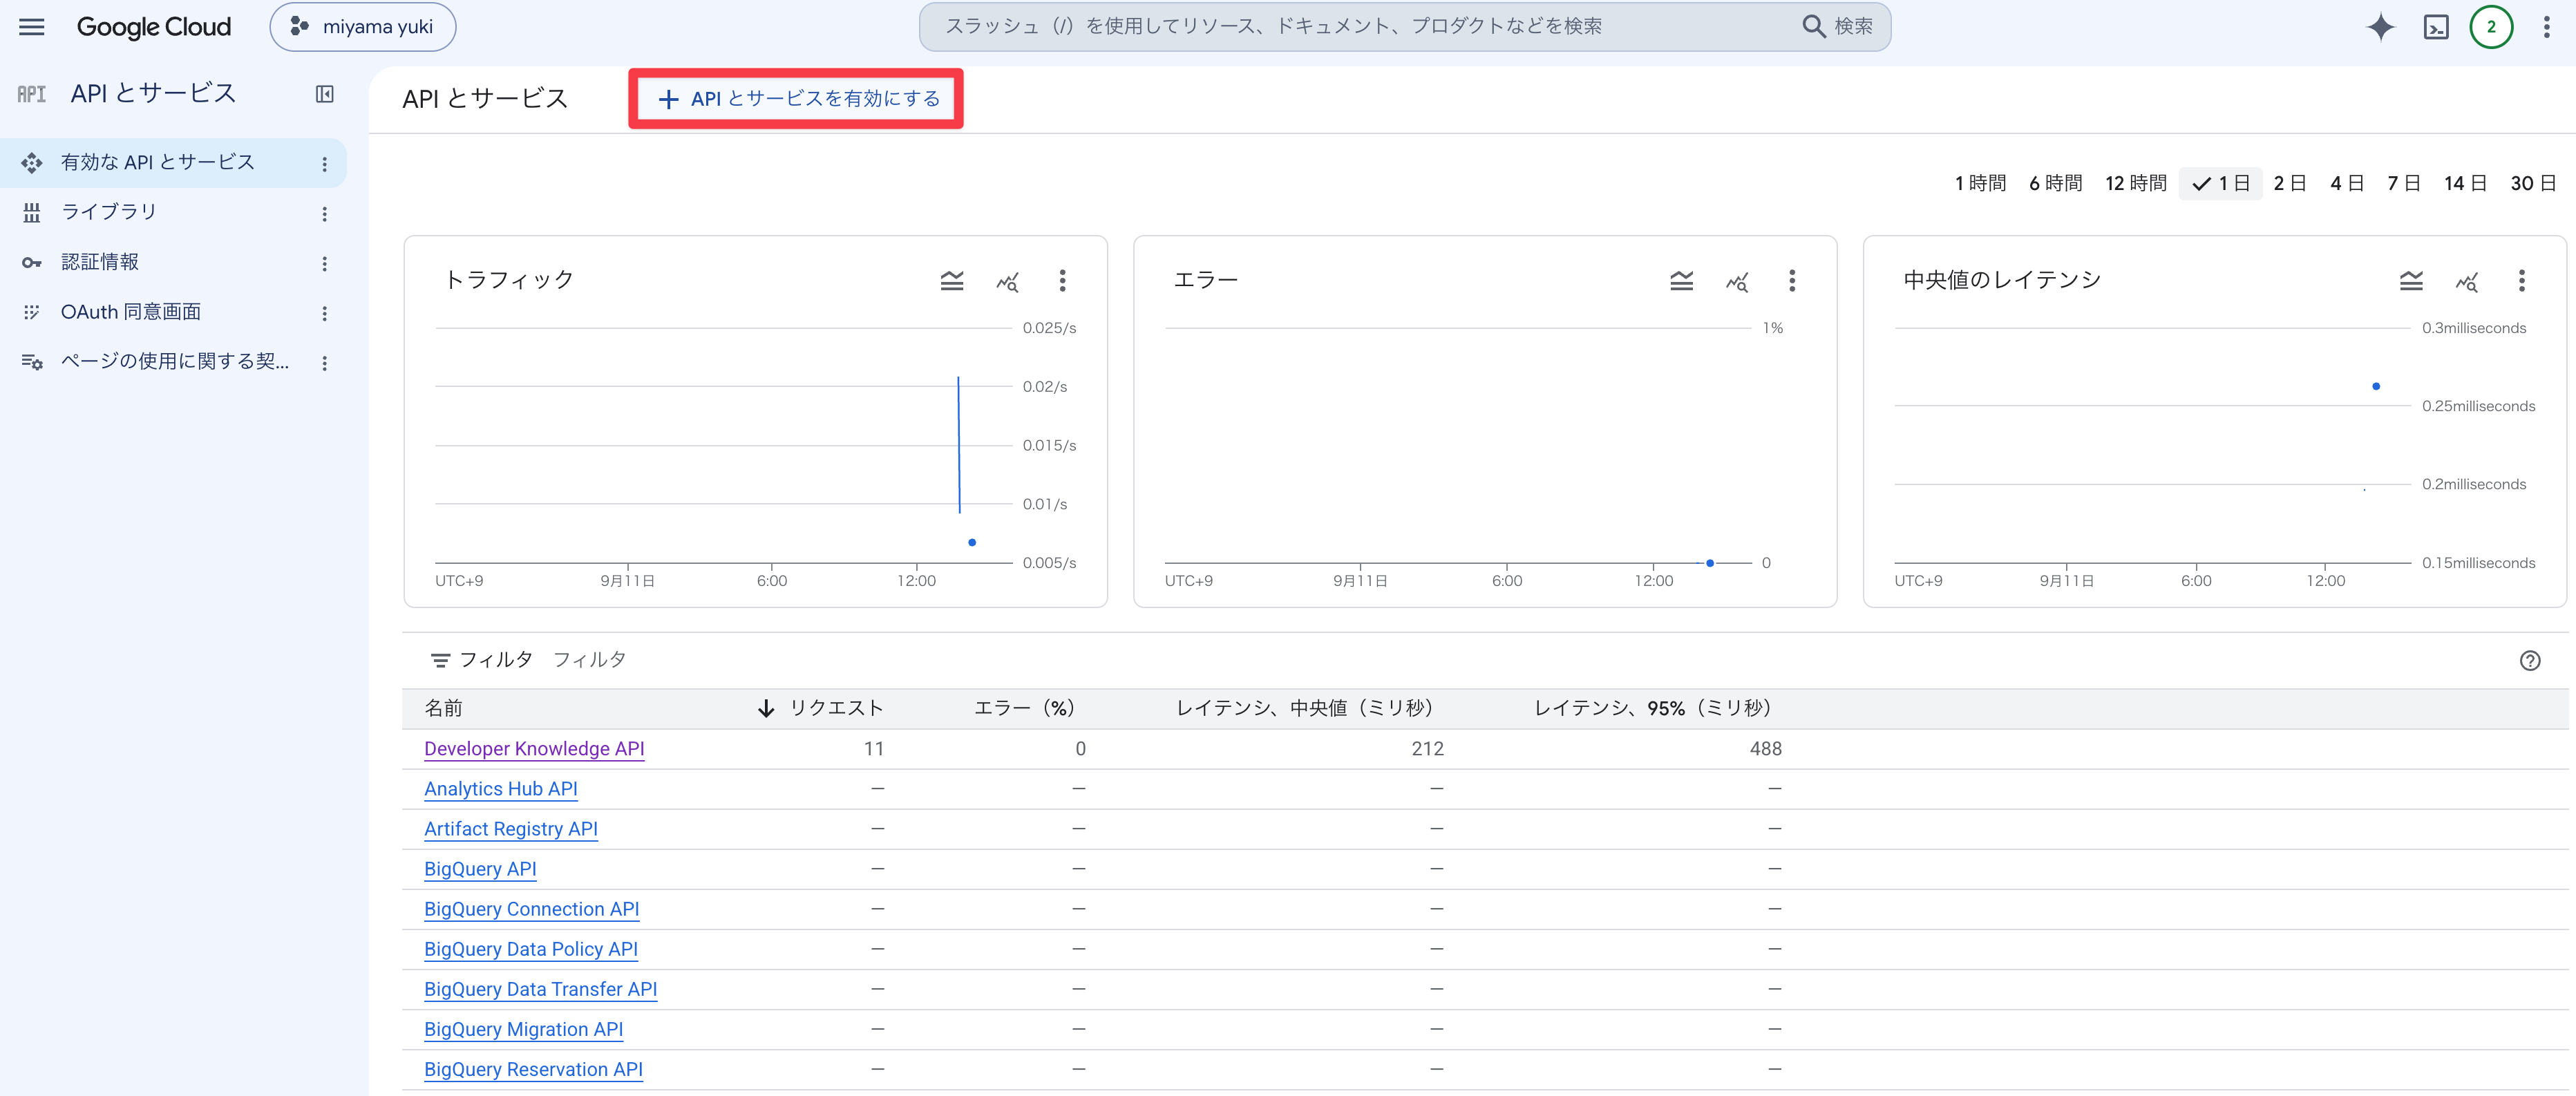
Task: Click the フィルタ filter icon
Action: [440, 660]
